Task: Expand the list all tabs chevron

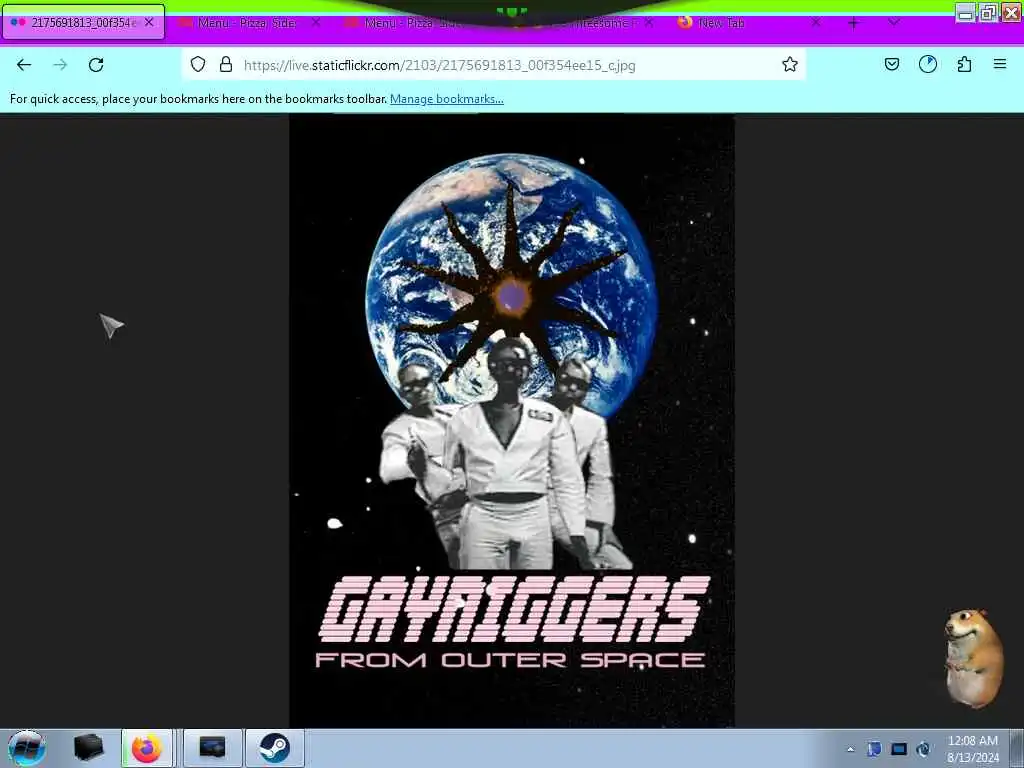Action: point(894,22)
